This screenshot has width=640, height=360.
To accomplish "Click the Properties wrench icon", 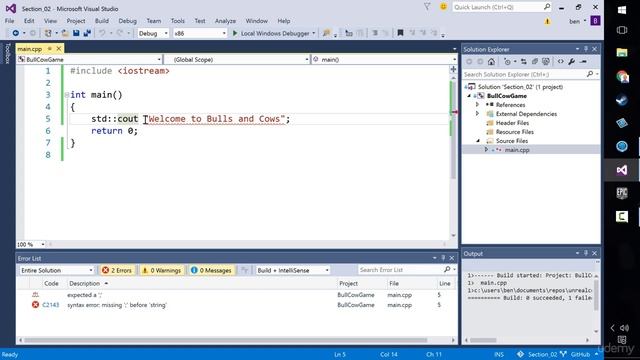I will pos(571,62).
